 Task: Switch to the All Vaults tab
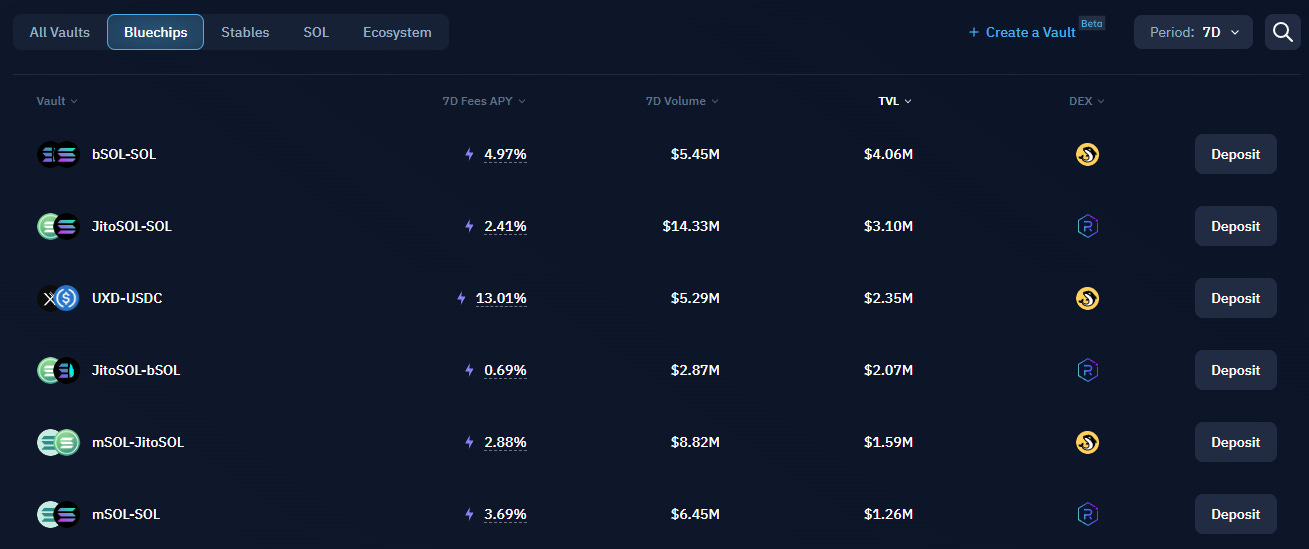[x=60, y=32]
